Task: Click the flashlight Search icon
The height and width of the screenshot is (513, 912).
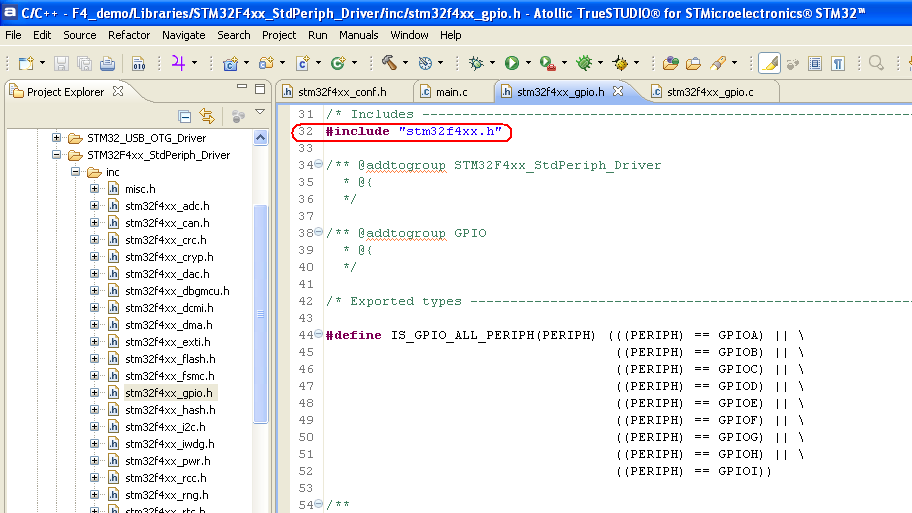Action: click(718, 63)
